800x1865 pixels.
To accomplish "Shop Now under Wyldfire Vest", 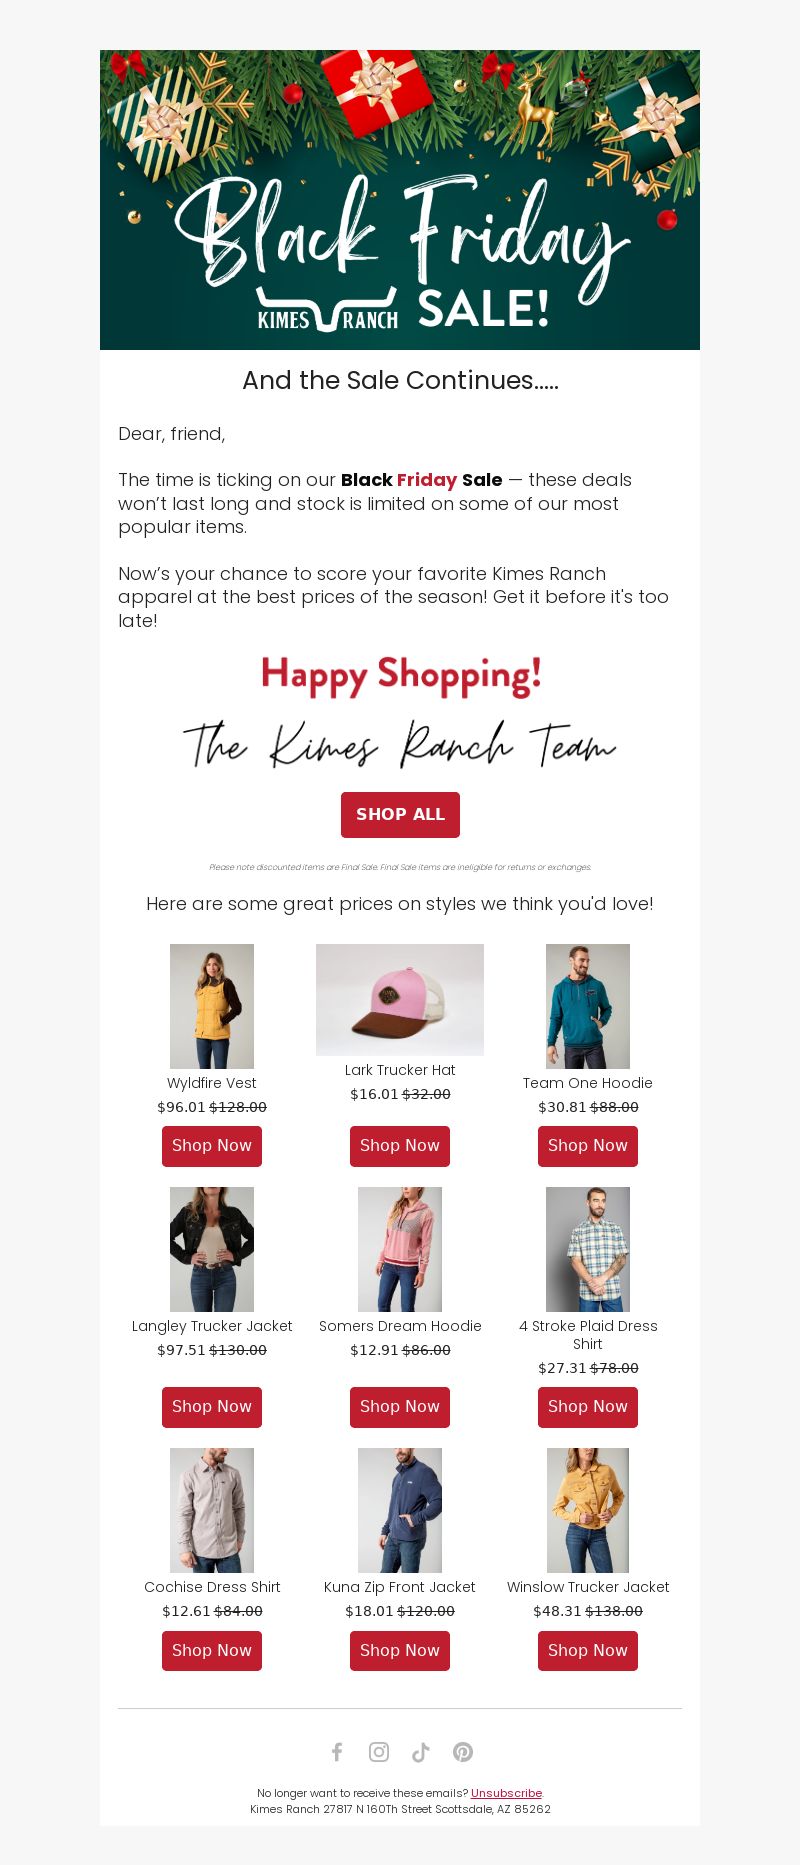I will (x=212, y=1146).
